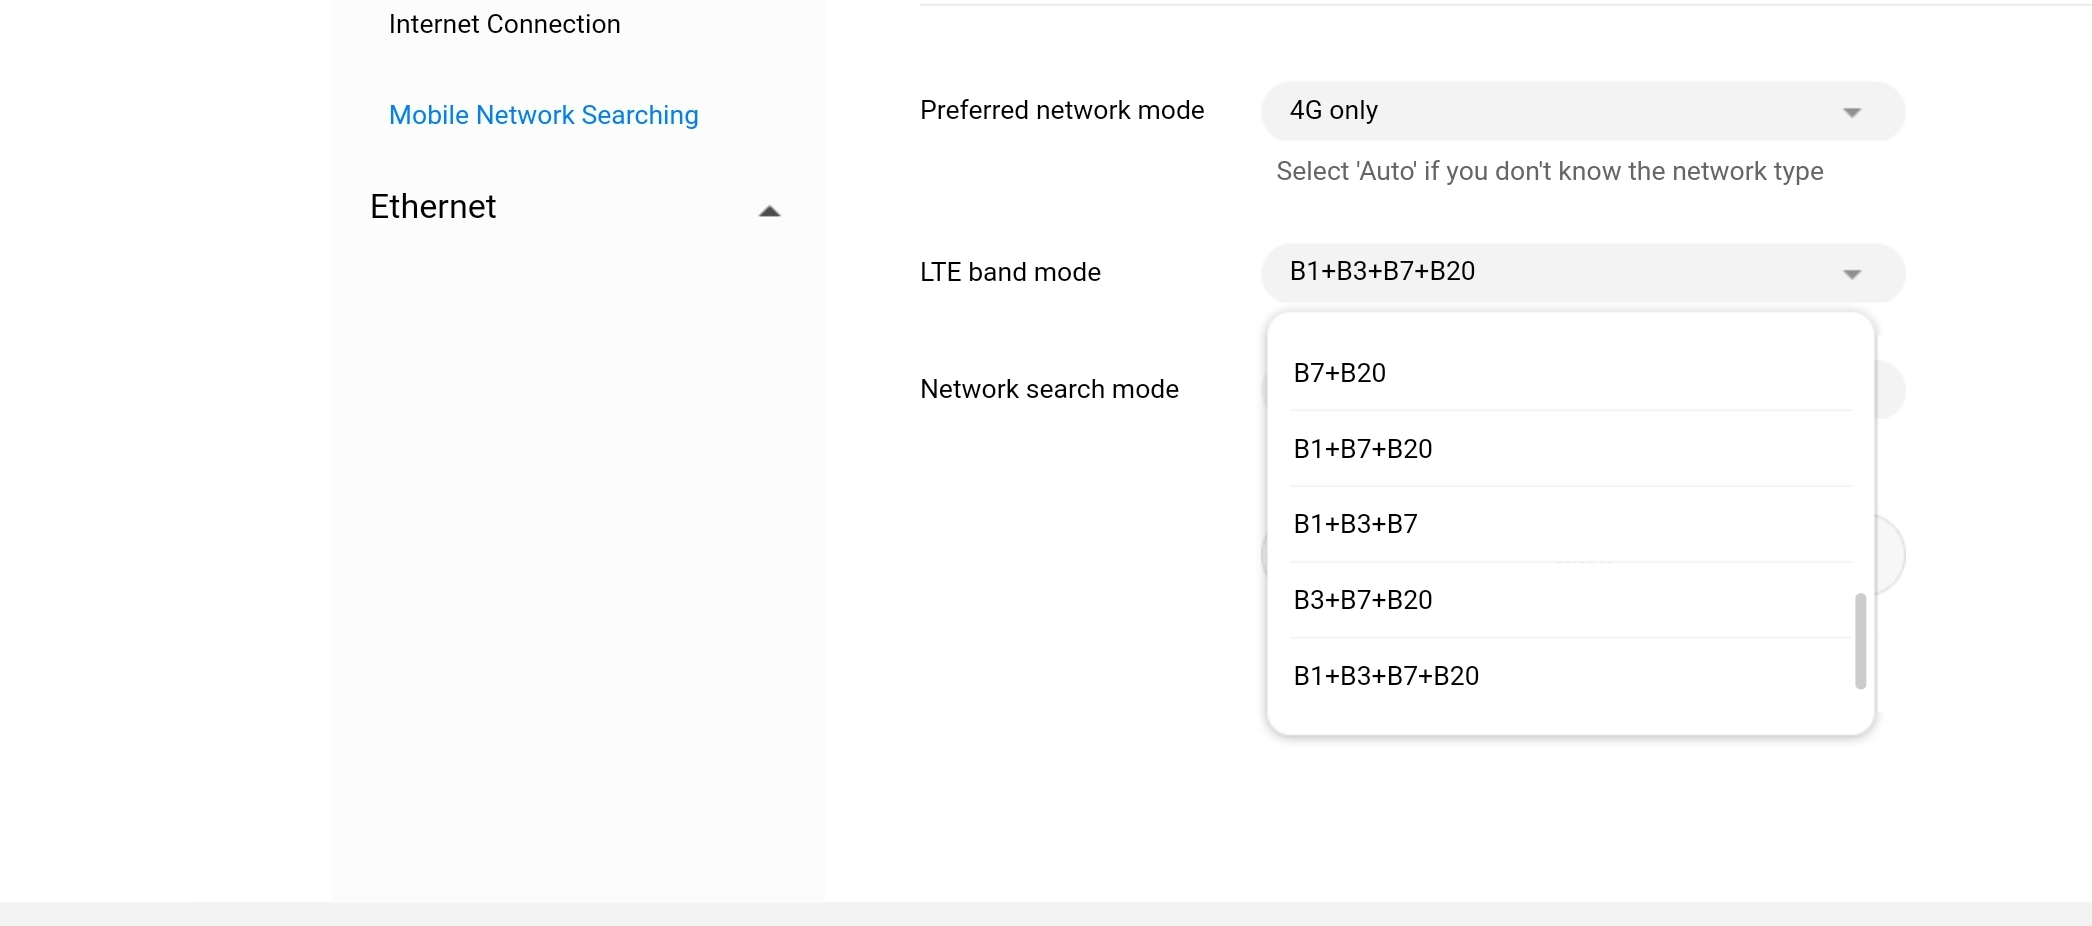The width and height of the screenshot is (2092, 926).
Task: Click the Ethernet section heading
Action: coord(433,206)
